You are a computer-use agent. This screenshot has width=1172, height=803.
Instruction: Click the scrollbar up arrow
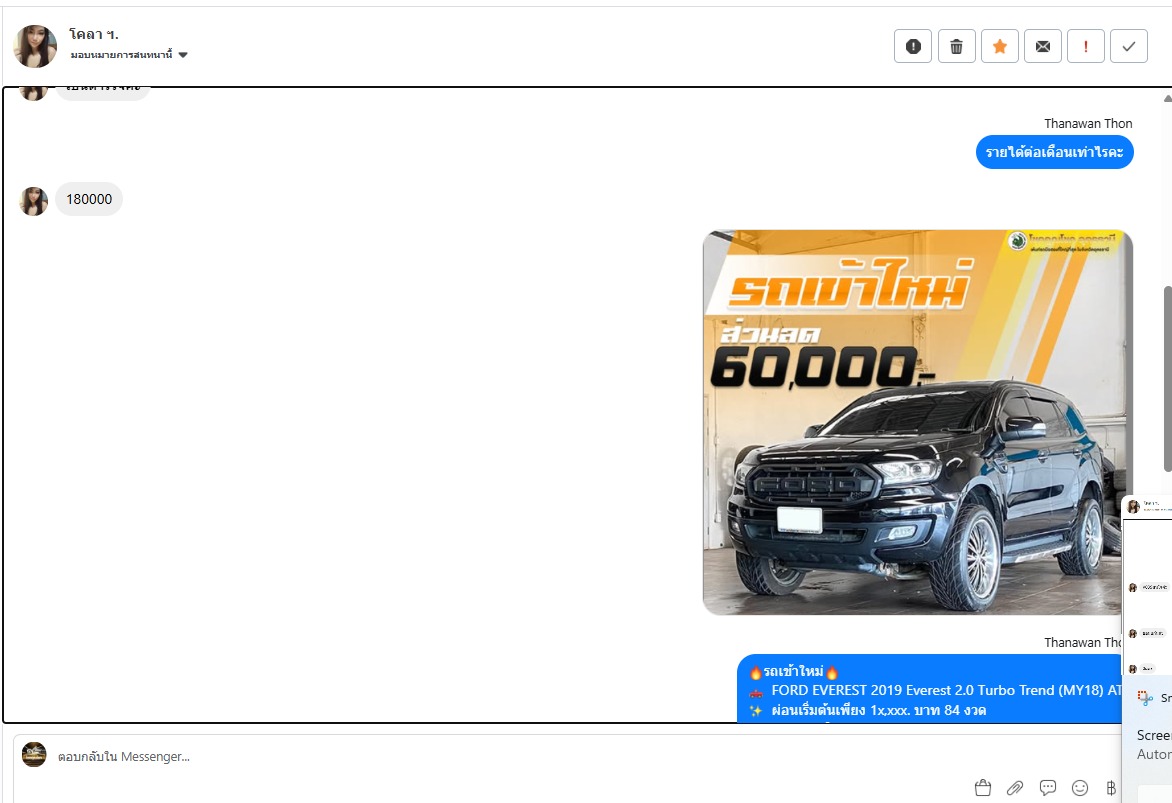pyautogui.click(x=1168, y=98)
